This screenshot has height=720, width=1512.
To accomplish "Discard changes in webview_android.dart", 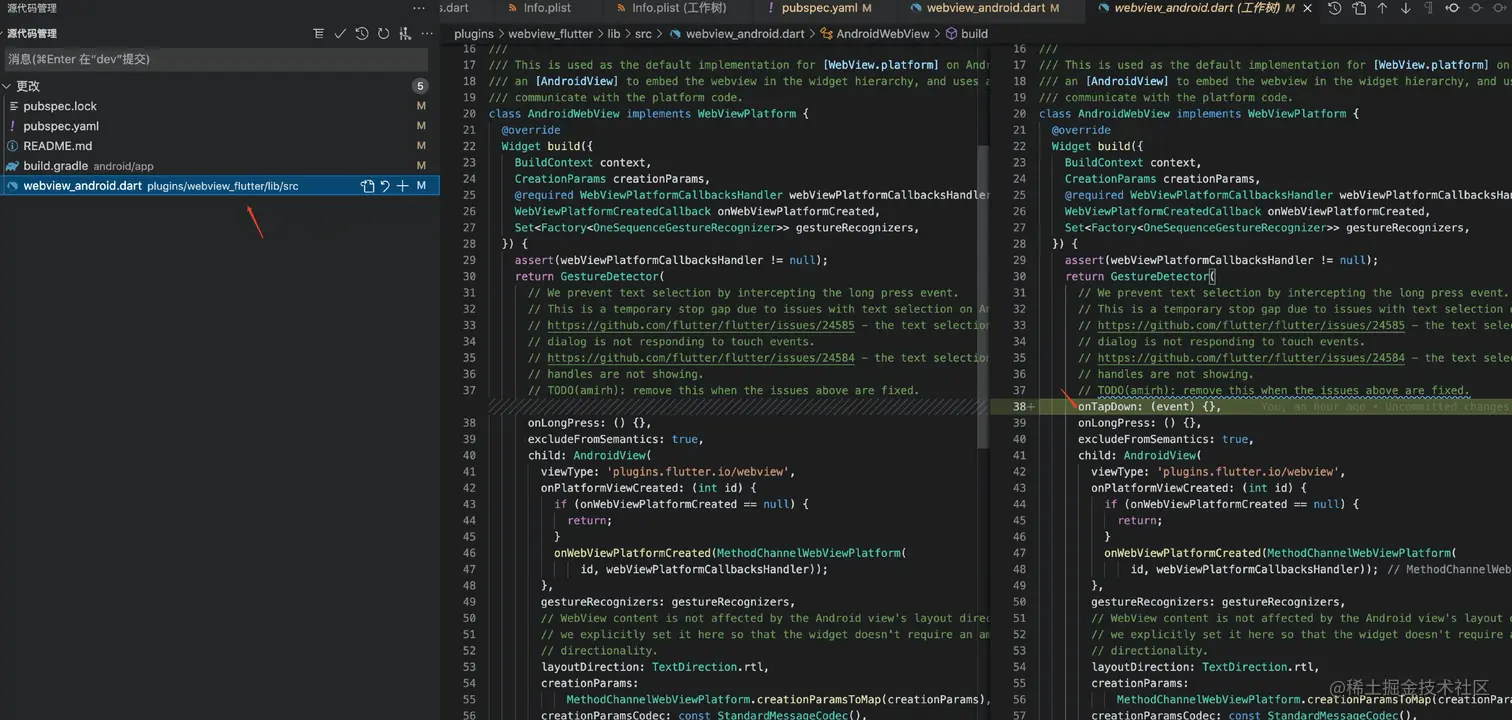I will tap(385, 186).
